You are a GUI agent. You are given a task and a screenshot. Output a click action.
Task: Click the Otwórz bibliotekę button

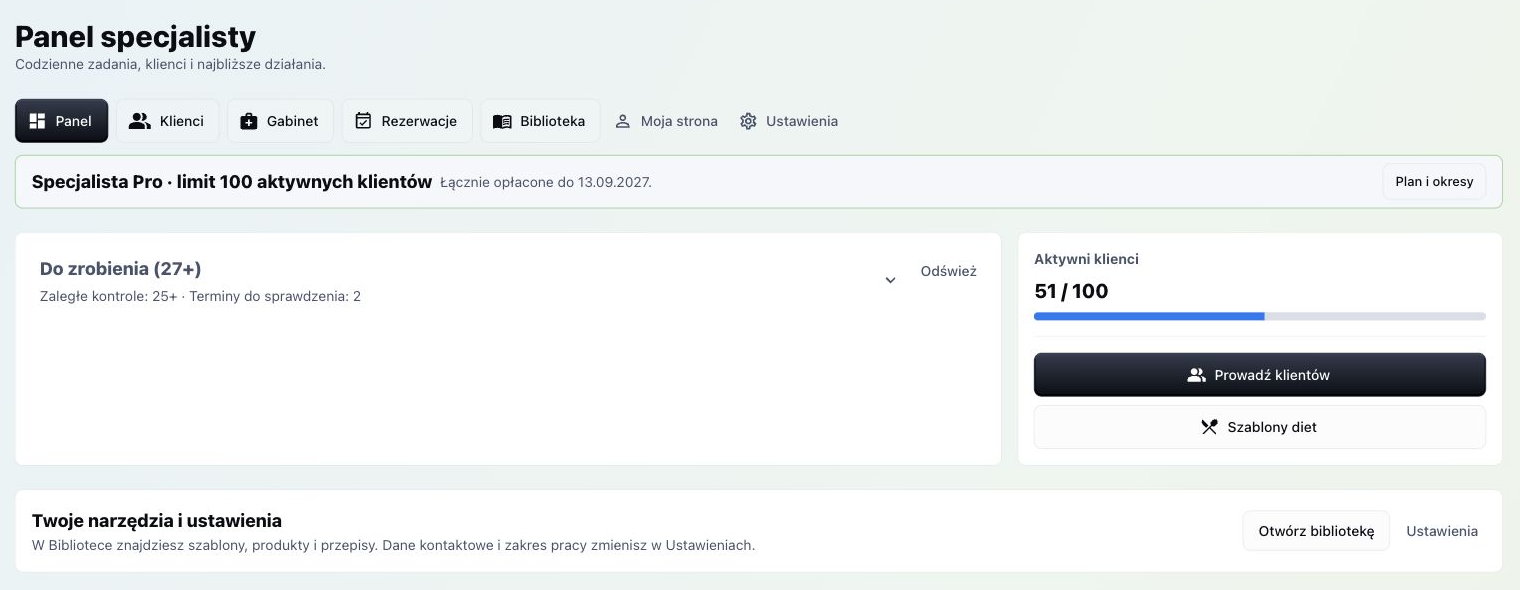pos(1316,531)
